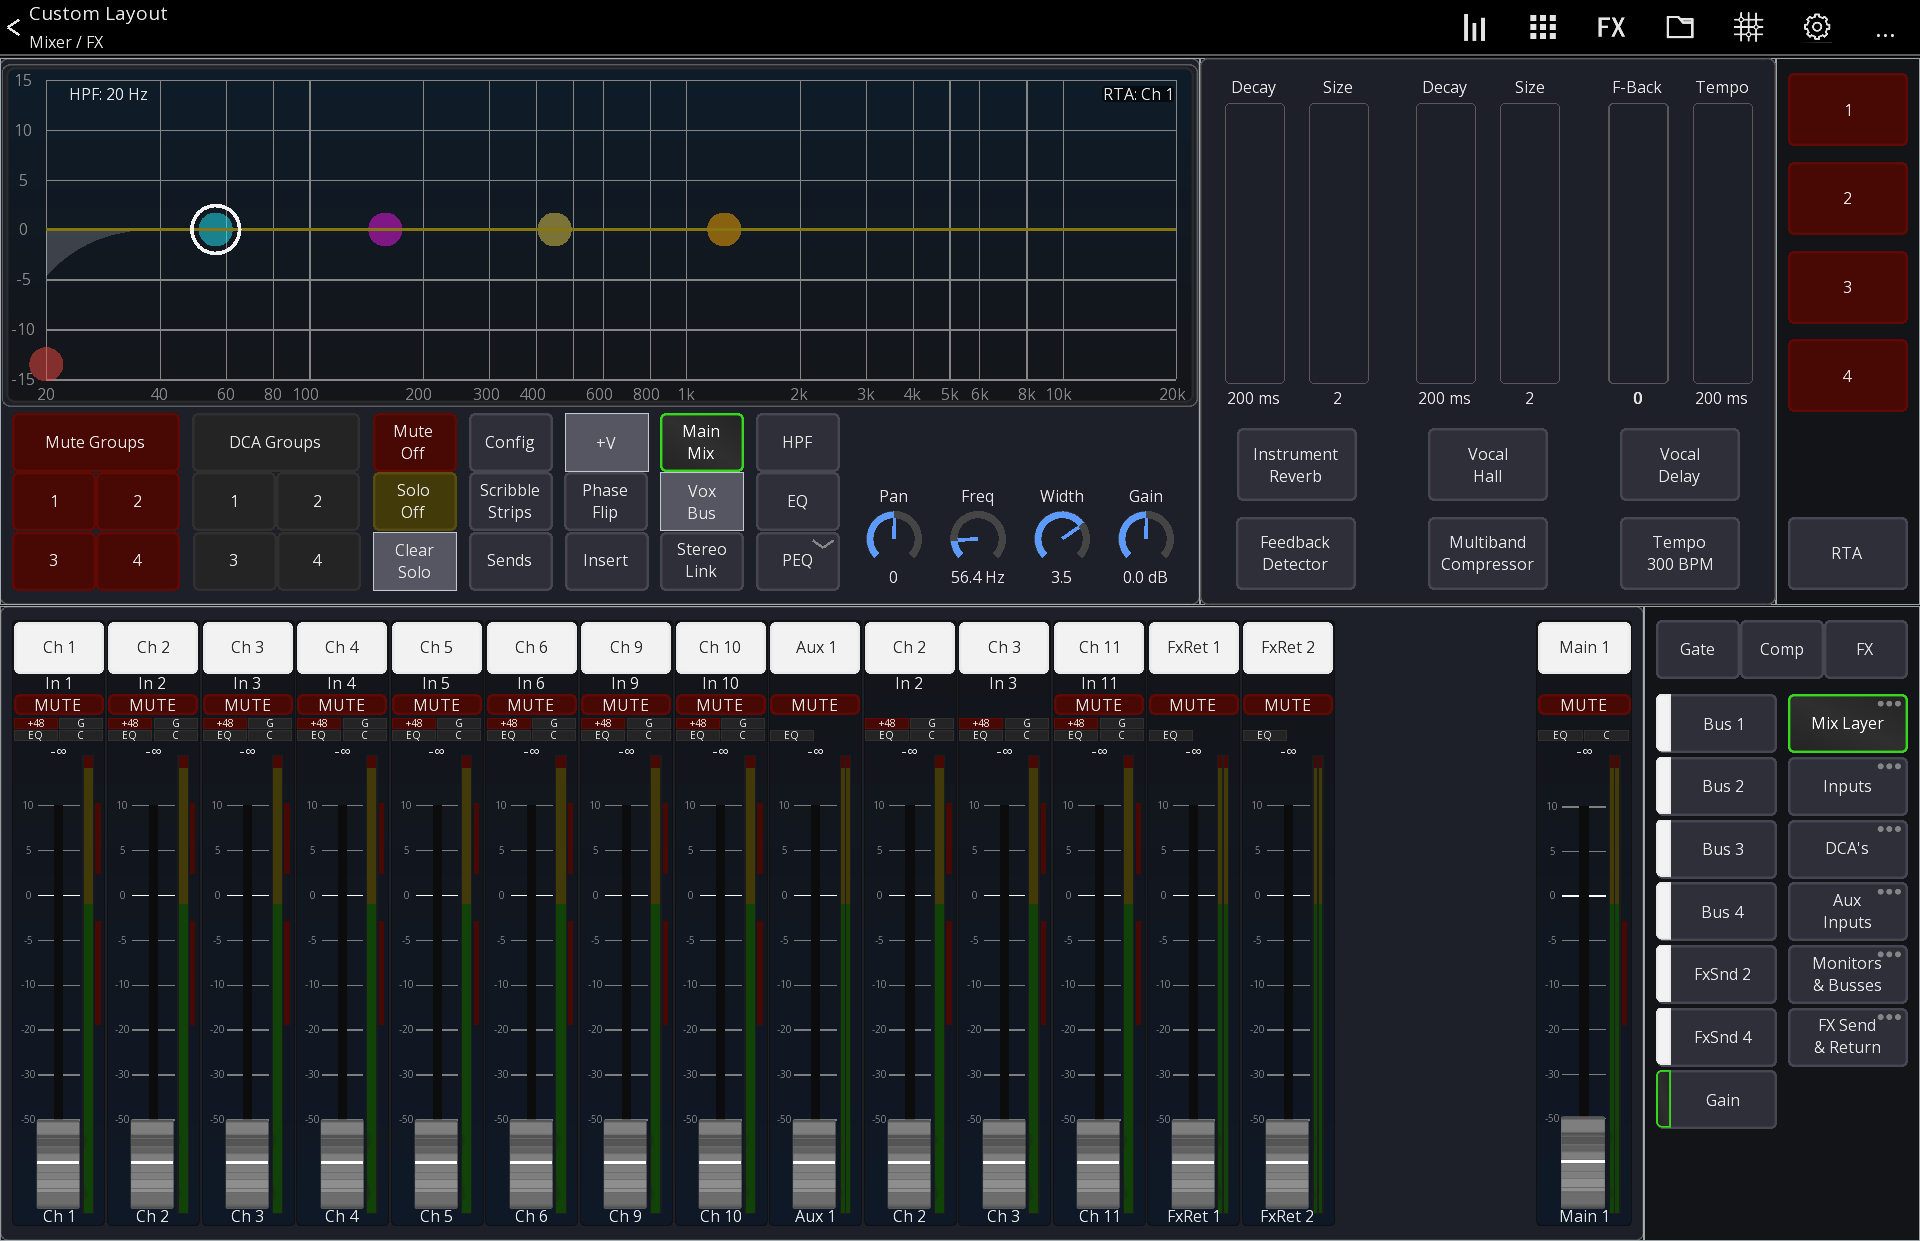This screenshot has height=1241, width=1920.
Task: Select the orange EQ band node
Action: [x=724, y=229]
